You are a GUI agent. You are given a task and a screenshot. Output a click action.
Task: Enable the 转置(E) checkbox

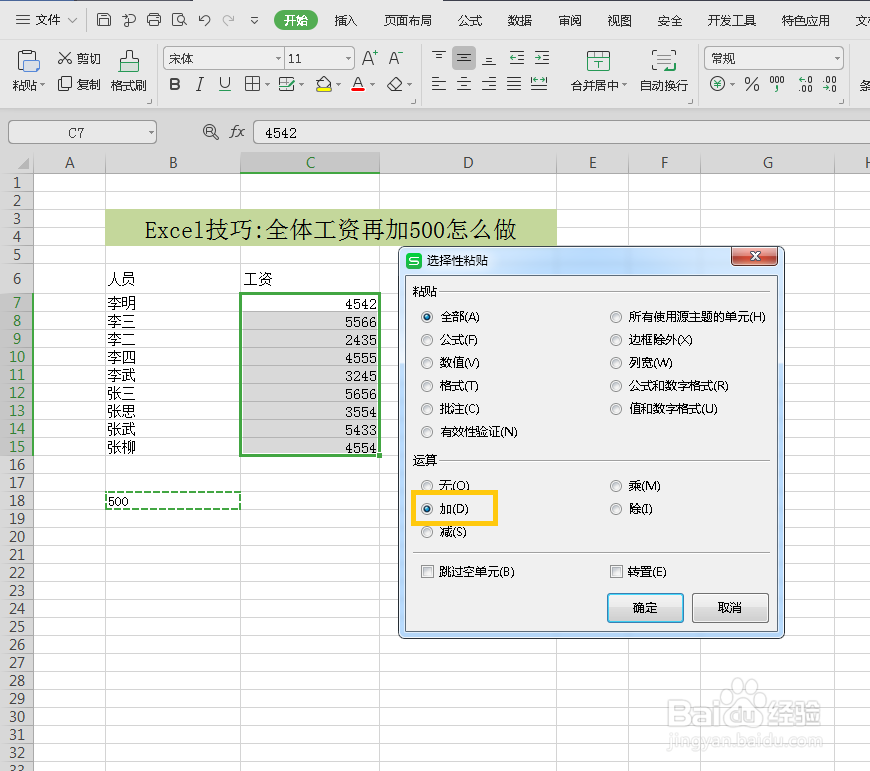(x=615, y=570)
